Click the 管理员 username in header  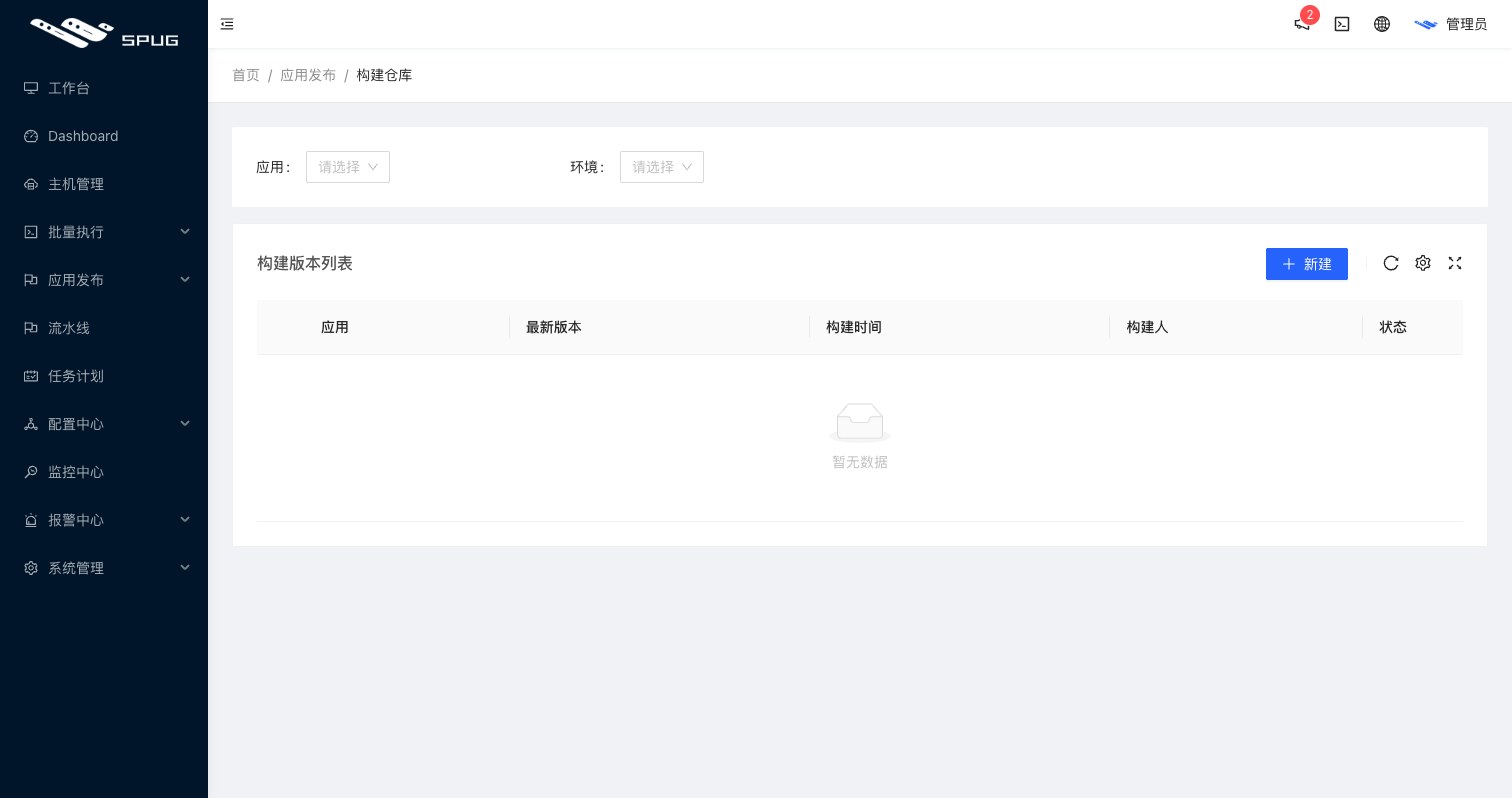pyautogui.click(x=1466, y=24)
